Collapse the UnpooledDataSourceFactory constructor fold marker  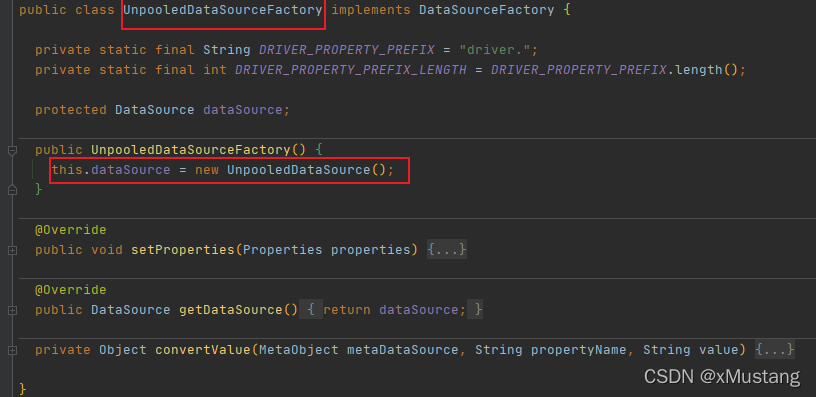12,151
